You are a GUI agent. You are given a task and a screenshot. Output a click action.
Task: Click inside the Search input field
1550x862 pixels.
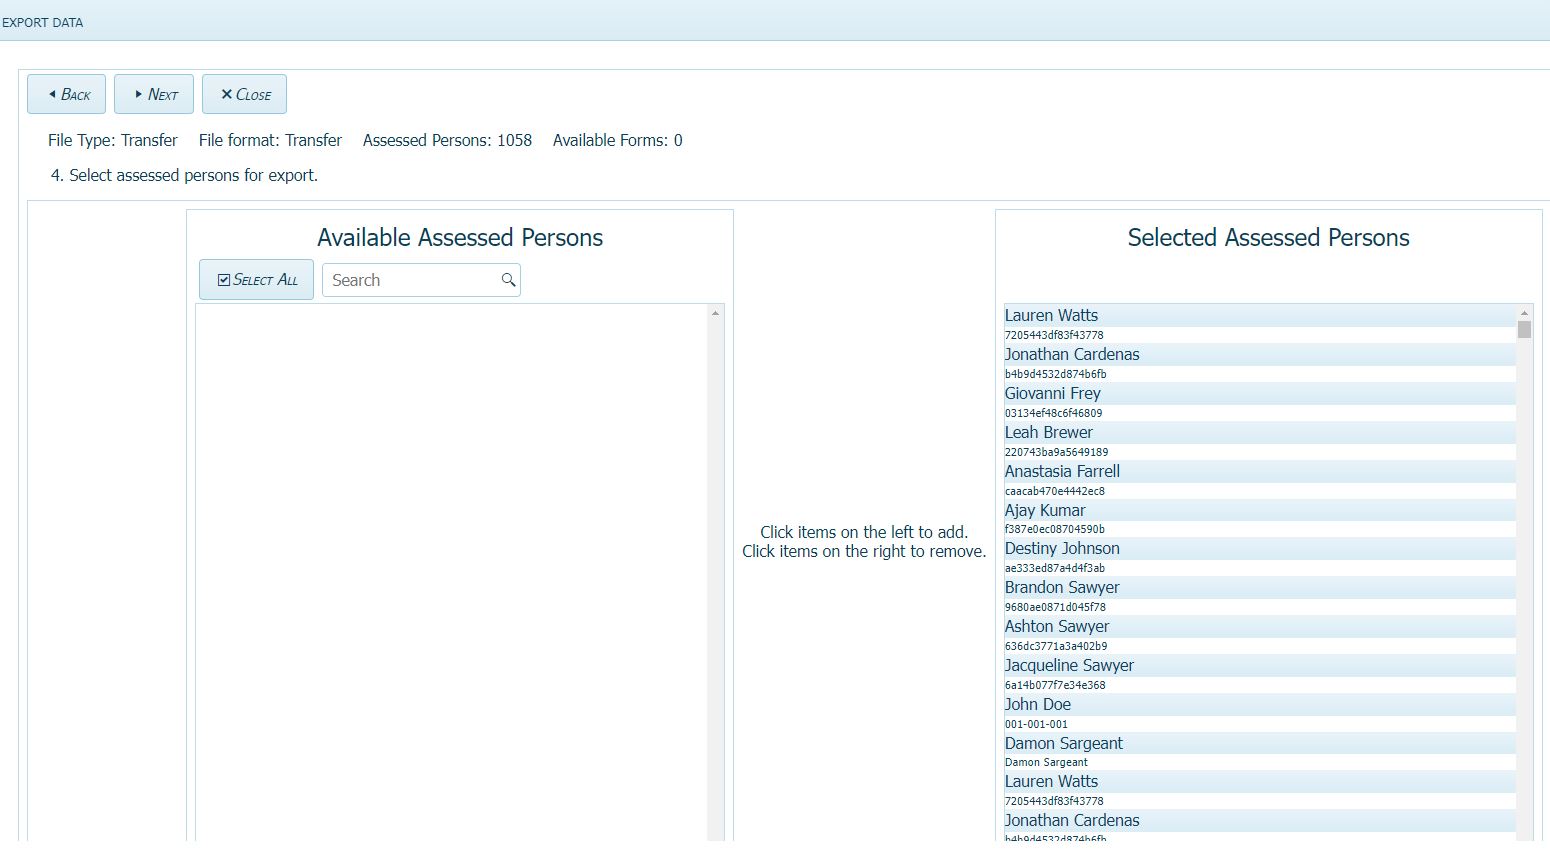[410, 280]
